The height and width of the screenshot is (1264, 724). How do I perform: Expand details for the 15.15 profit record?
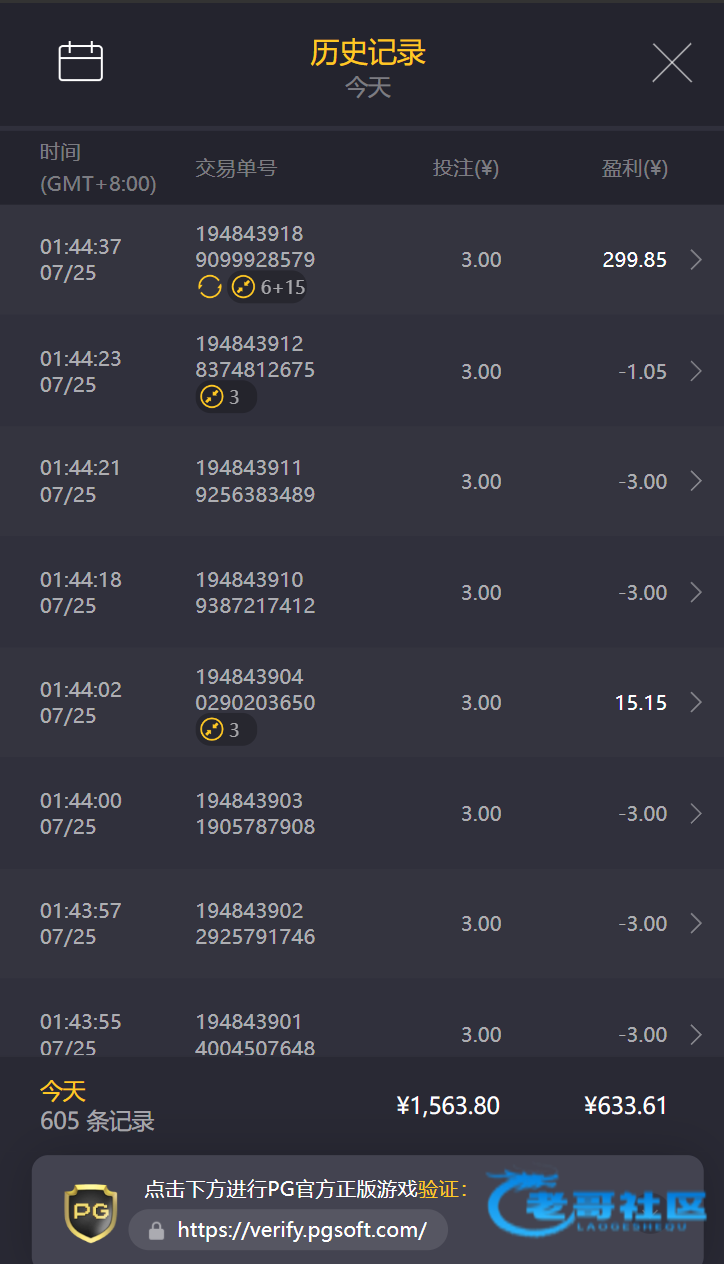click(696, 703)
